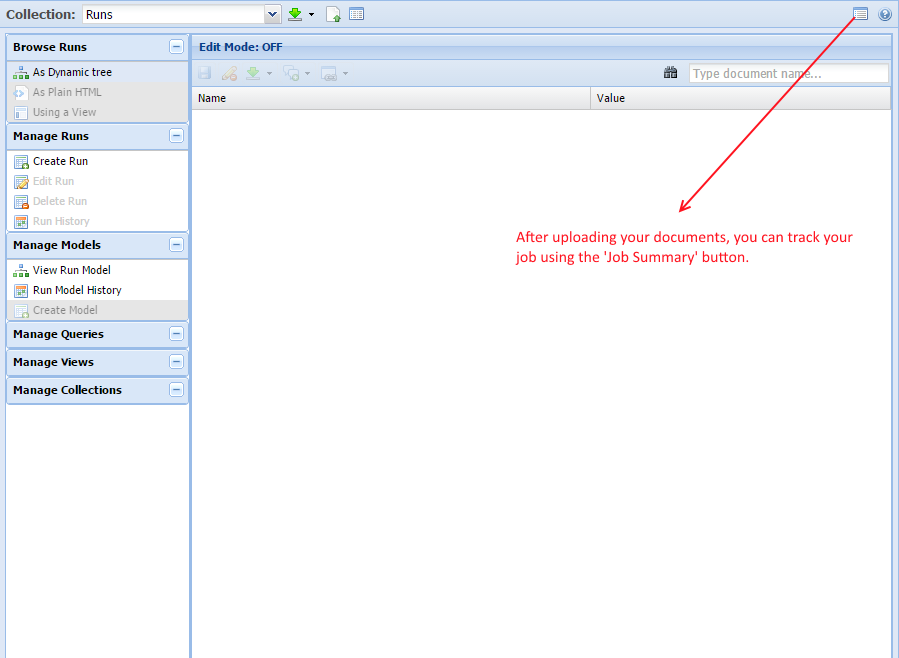Collapse the Manage Models panel
Image resolution: width=899 pixels, height=658 pixels.
(x=177, y=245)
